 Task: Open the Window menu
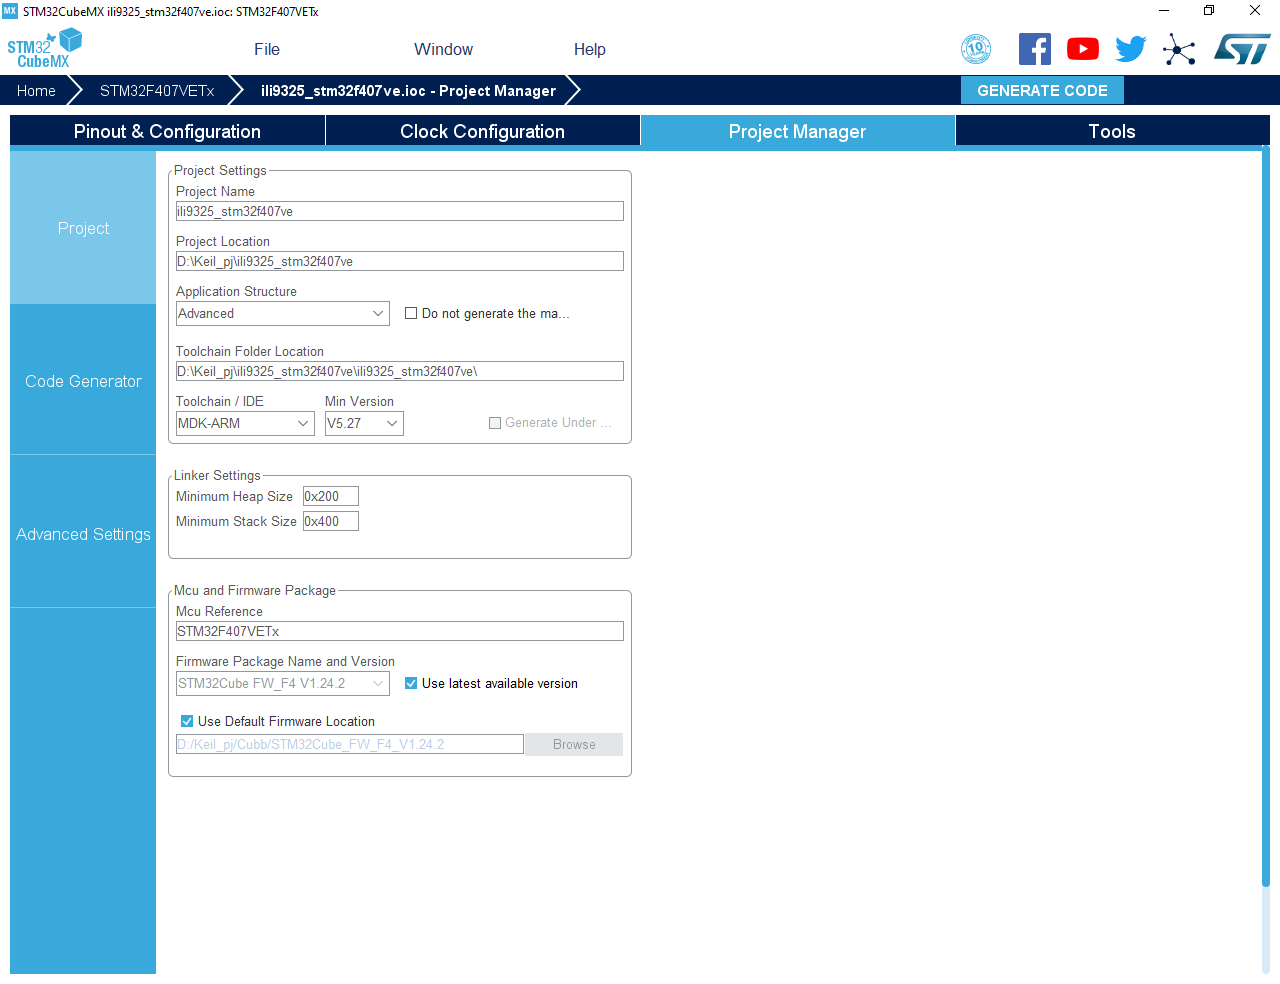tap(443, 49)
